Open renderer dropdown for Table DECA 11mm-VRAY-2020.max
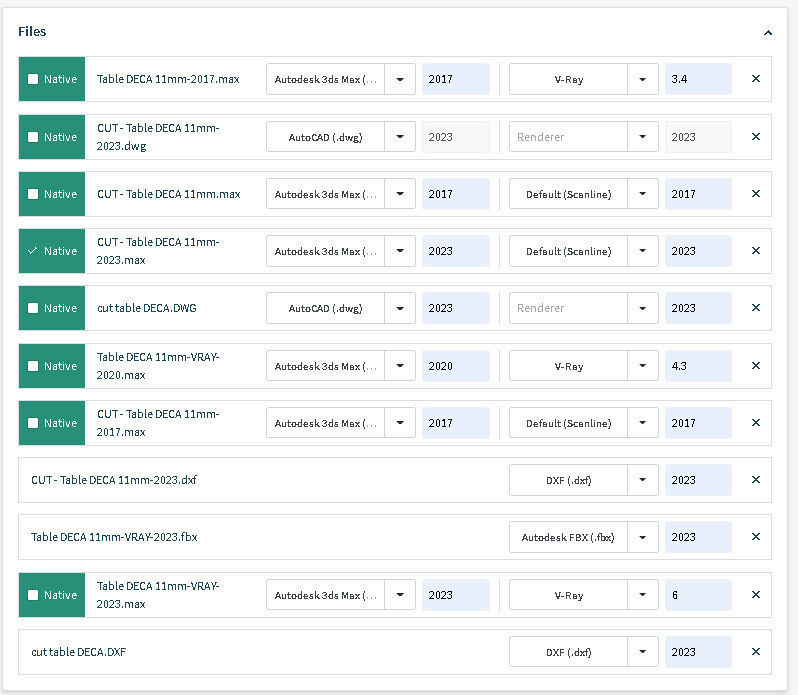This screenshot has height=695, width=798. [x=643, y=366]
